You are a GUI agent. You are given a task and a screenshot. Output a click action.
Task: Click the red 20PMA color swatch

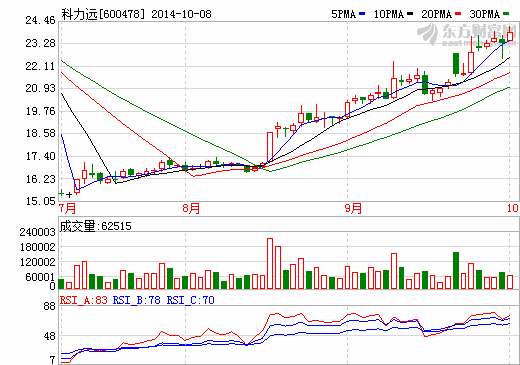(458, 14)
